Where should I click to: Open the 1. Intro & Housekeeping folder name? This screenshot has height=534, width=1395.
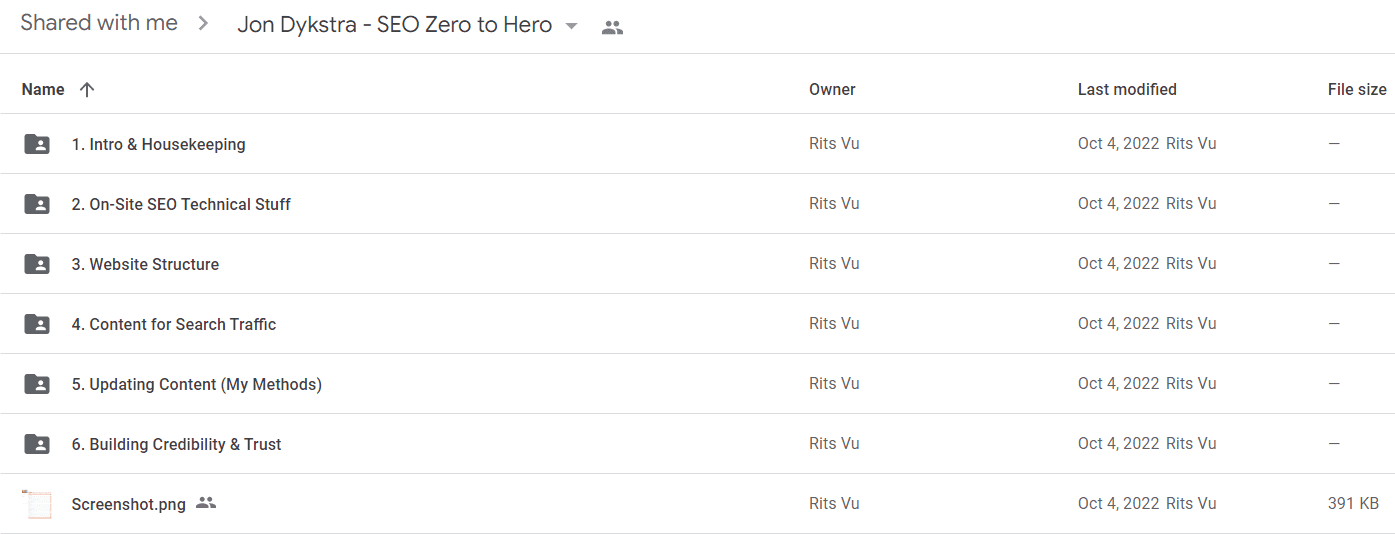158,144
